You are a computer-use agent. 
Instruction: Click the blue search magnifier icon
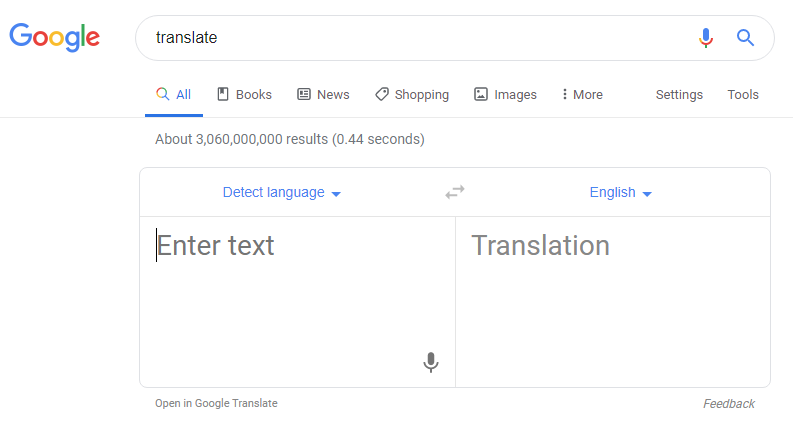(x=745, y=37)
